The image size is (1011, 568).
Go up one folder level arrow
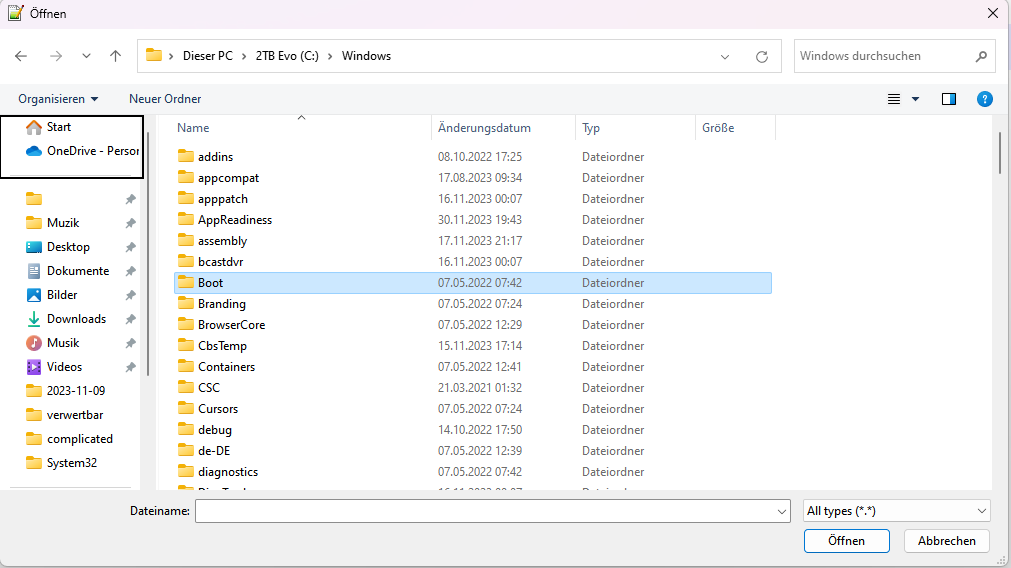[x=115, y=56]
